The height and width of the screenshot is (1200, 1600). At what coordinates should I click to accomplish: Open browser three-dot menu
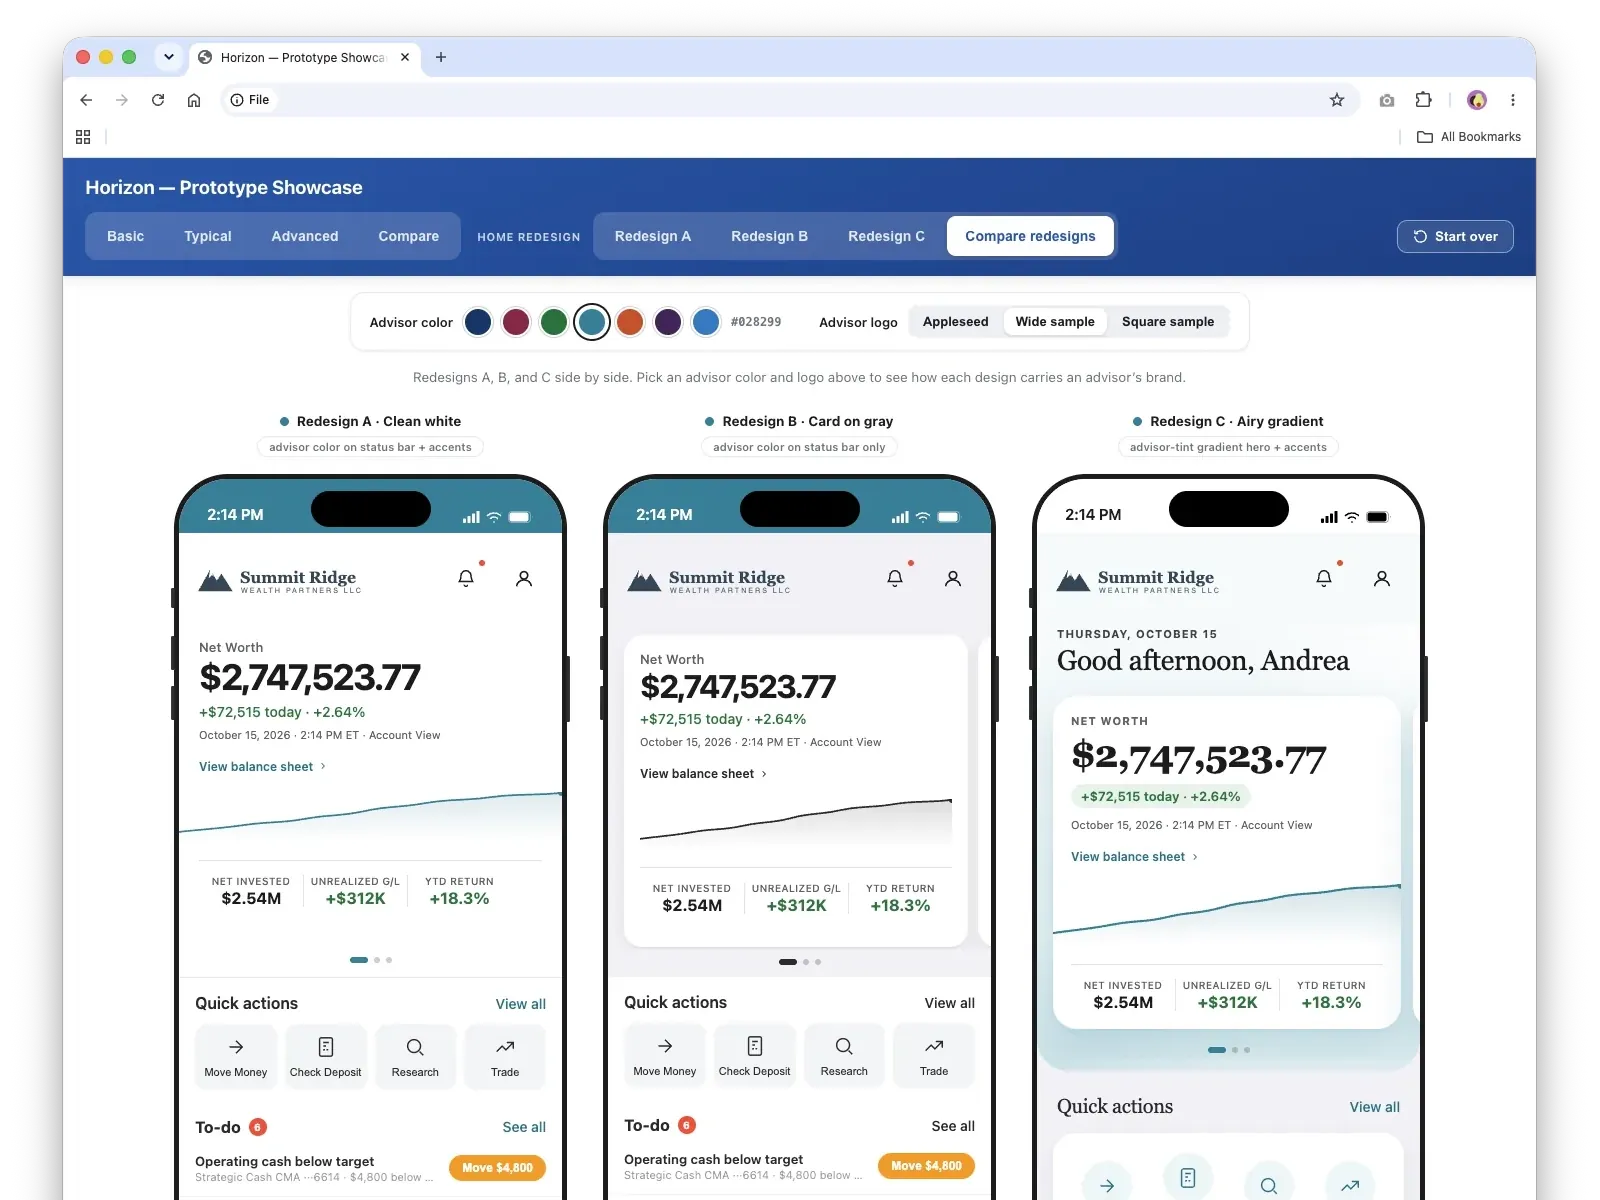click(x=1513, y=100)
